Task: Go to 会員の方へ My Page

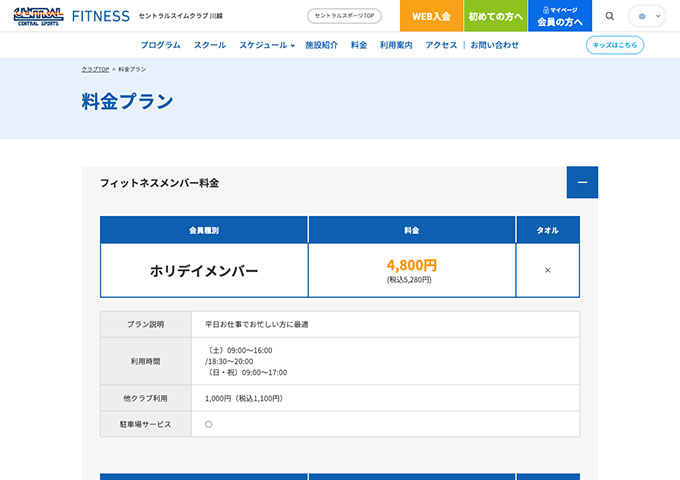Action: 560,16
